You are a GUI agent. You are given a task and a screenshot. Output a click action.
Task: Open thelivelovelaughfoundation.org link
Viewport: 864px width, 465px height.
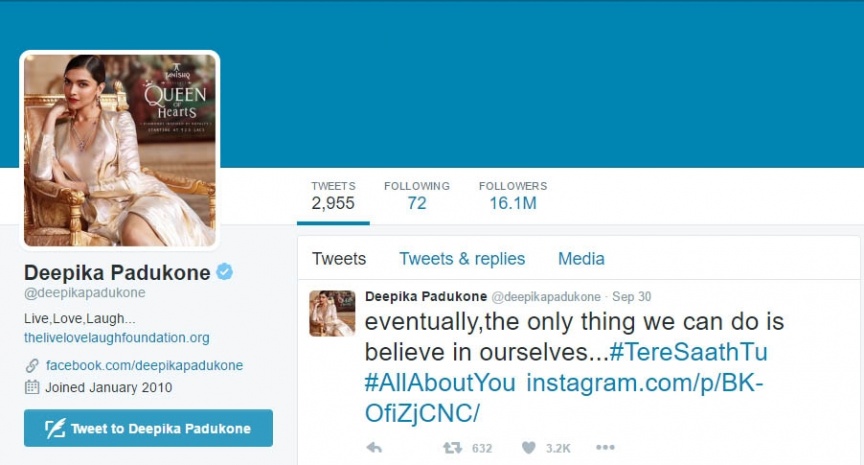point(117,338)
